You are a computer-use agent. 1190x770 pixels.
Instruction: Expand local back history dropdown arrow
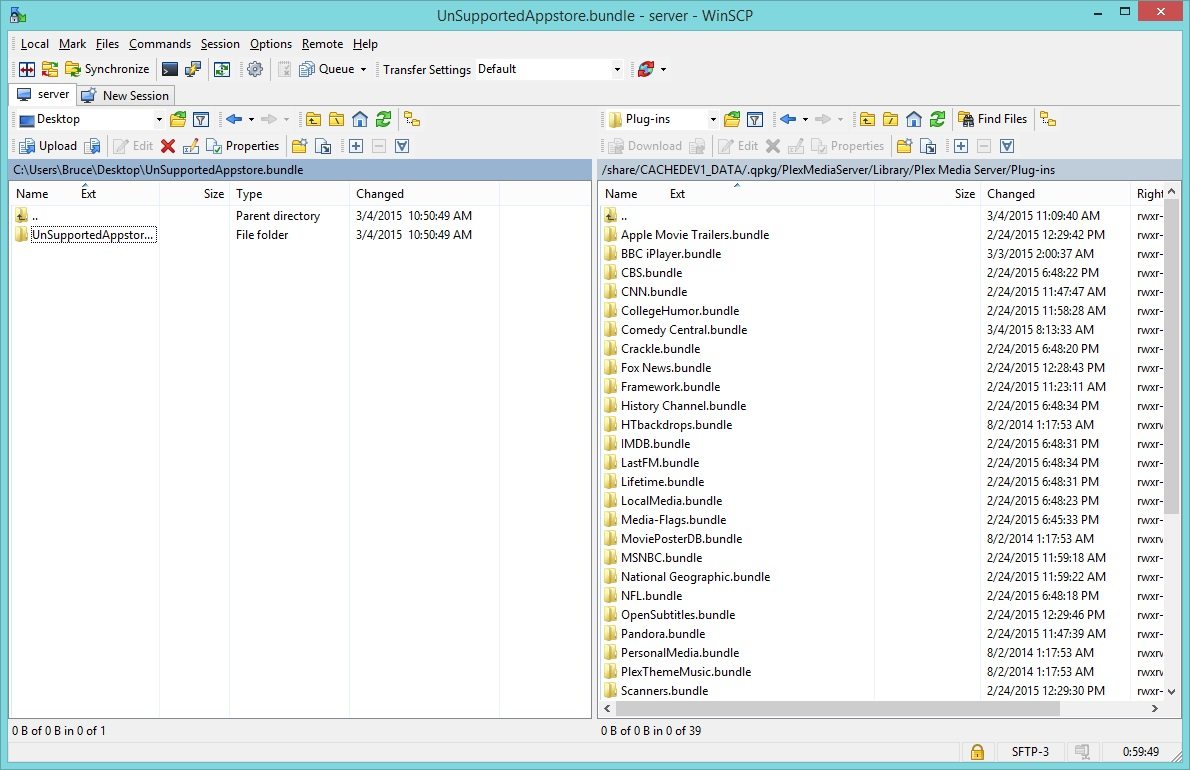click(x=251, y=119)
